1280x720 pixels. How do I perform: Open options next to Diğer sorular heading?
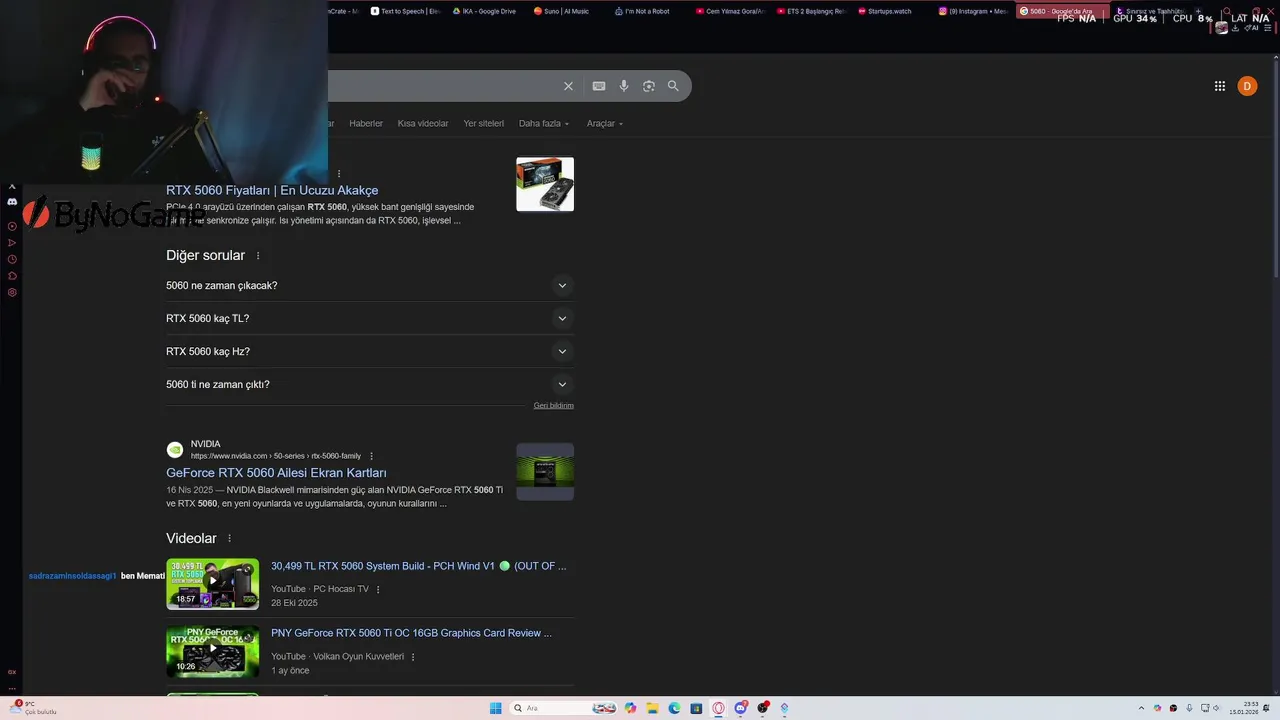(x=258, y=256)
